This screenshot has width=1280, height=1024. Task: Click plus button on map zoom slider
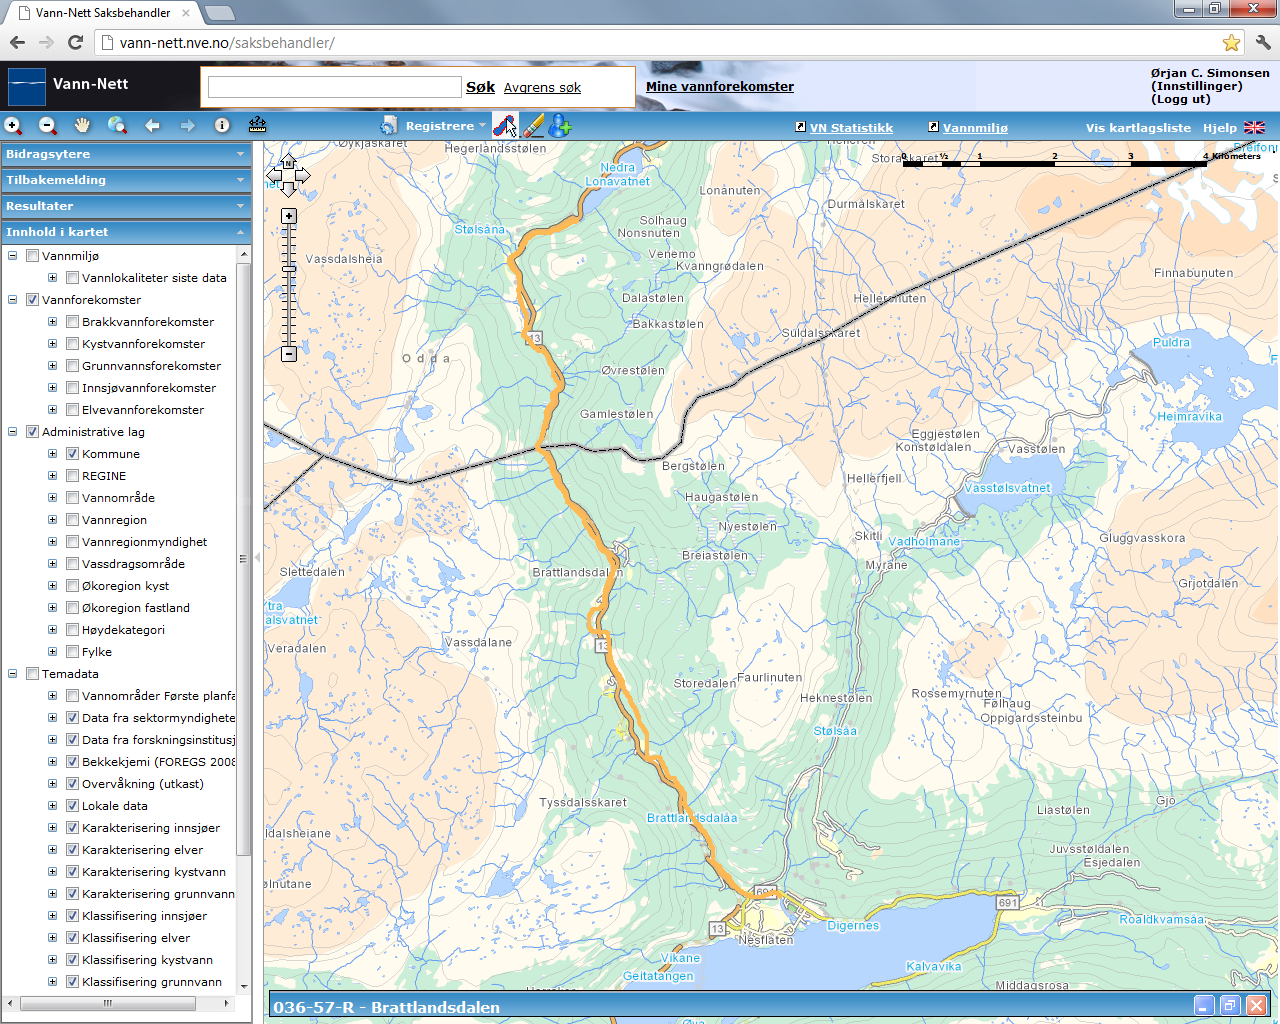click(x=289, y=216)
